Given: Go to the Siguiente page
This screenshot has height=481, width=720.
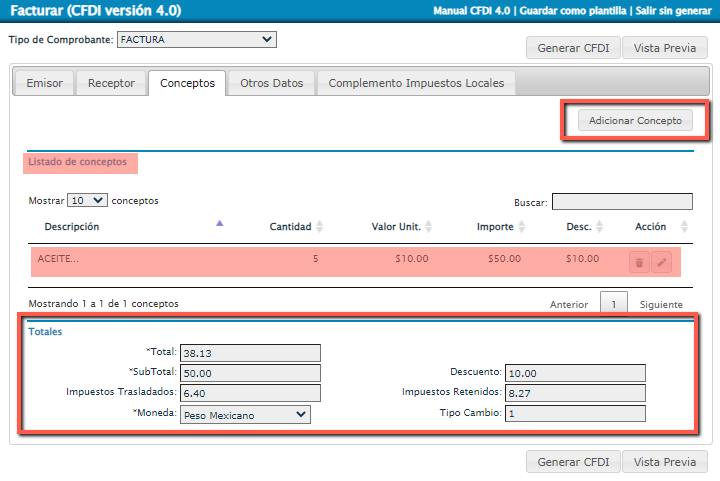Looking at the screenshot, I should point(661,305).
